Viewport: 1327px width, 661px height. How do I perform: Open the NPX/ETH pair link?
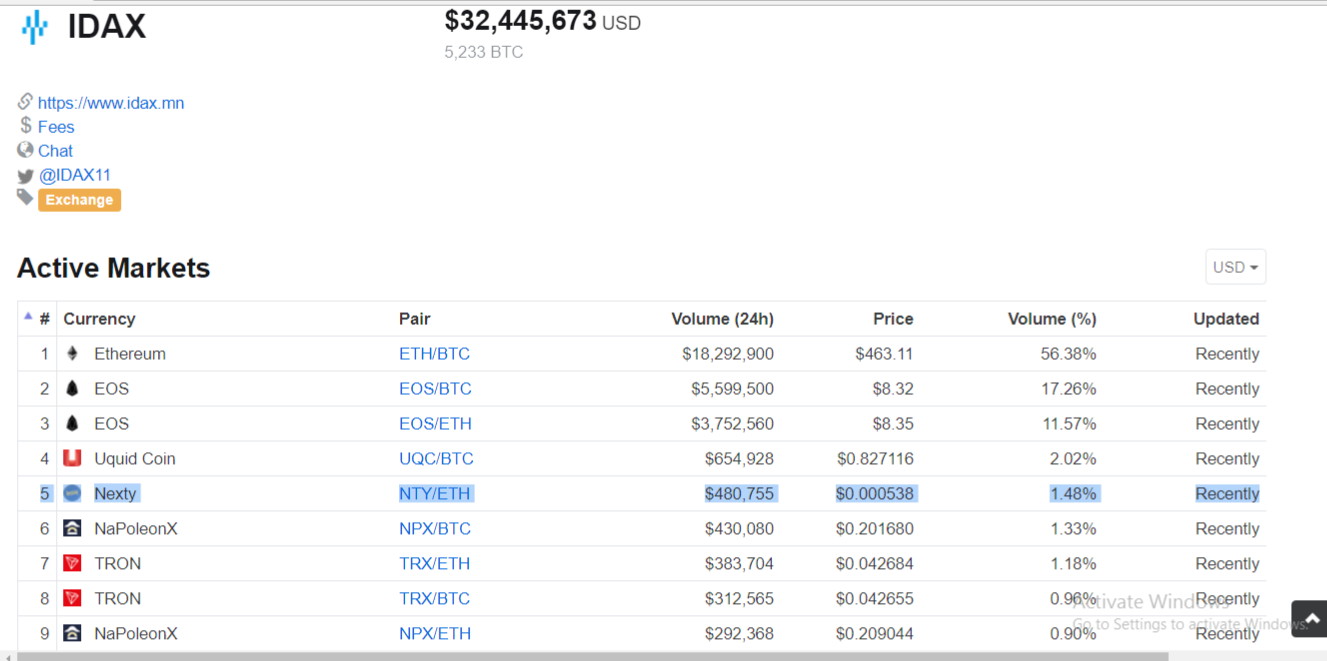(435, 634)
